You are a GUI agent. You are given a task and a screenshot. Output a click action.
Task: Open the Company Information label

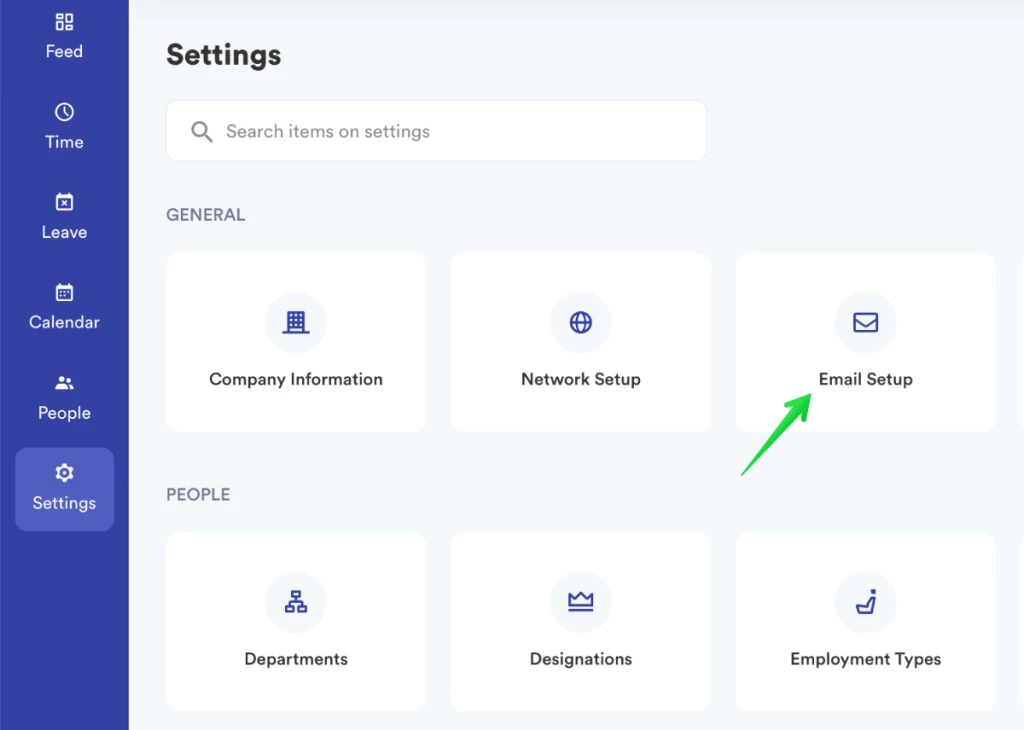(296, 379)
